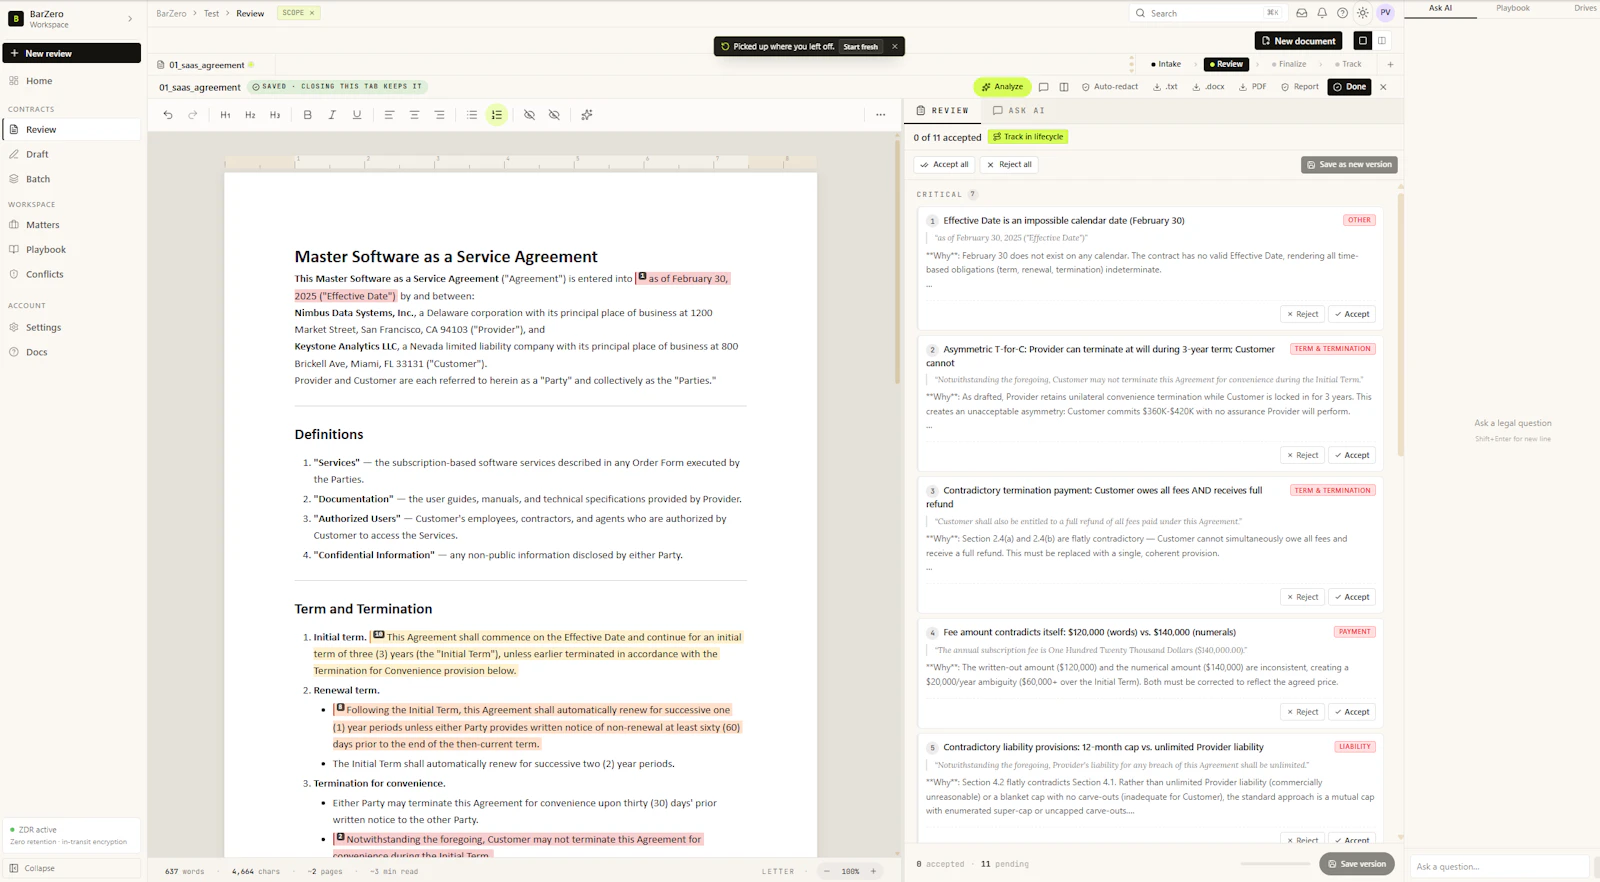Apply Heading 1 style
The image size is (1600, 882).
point(226,115)
